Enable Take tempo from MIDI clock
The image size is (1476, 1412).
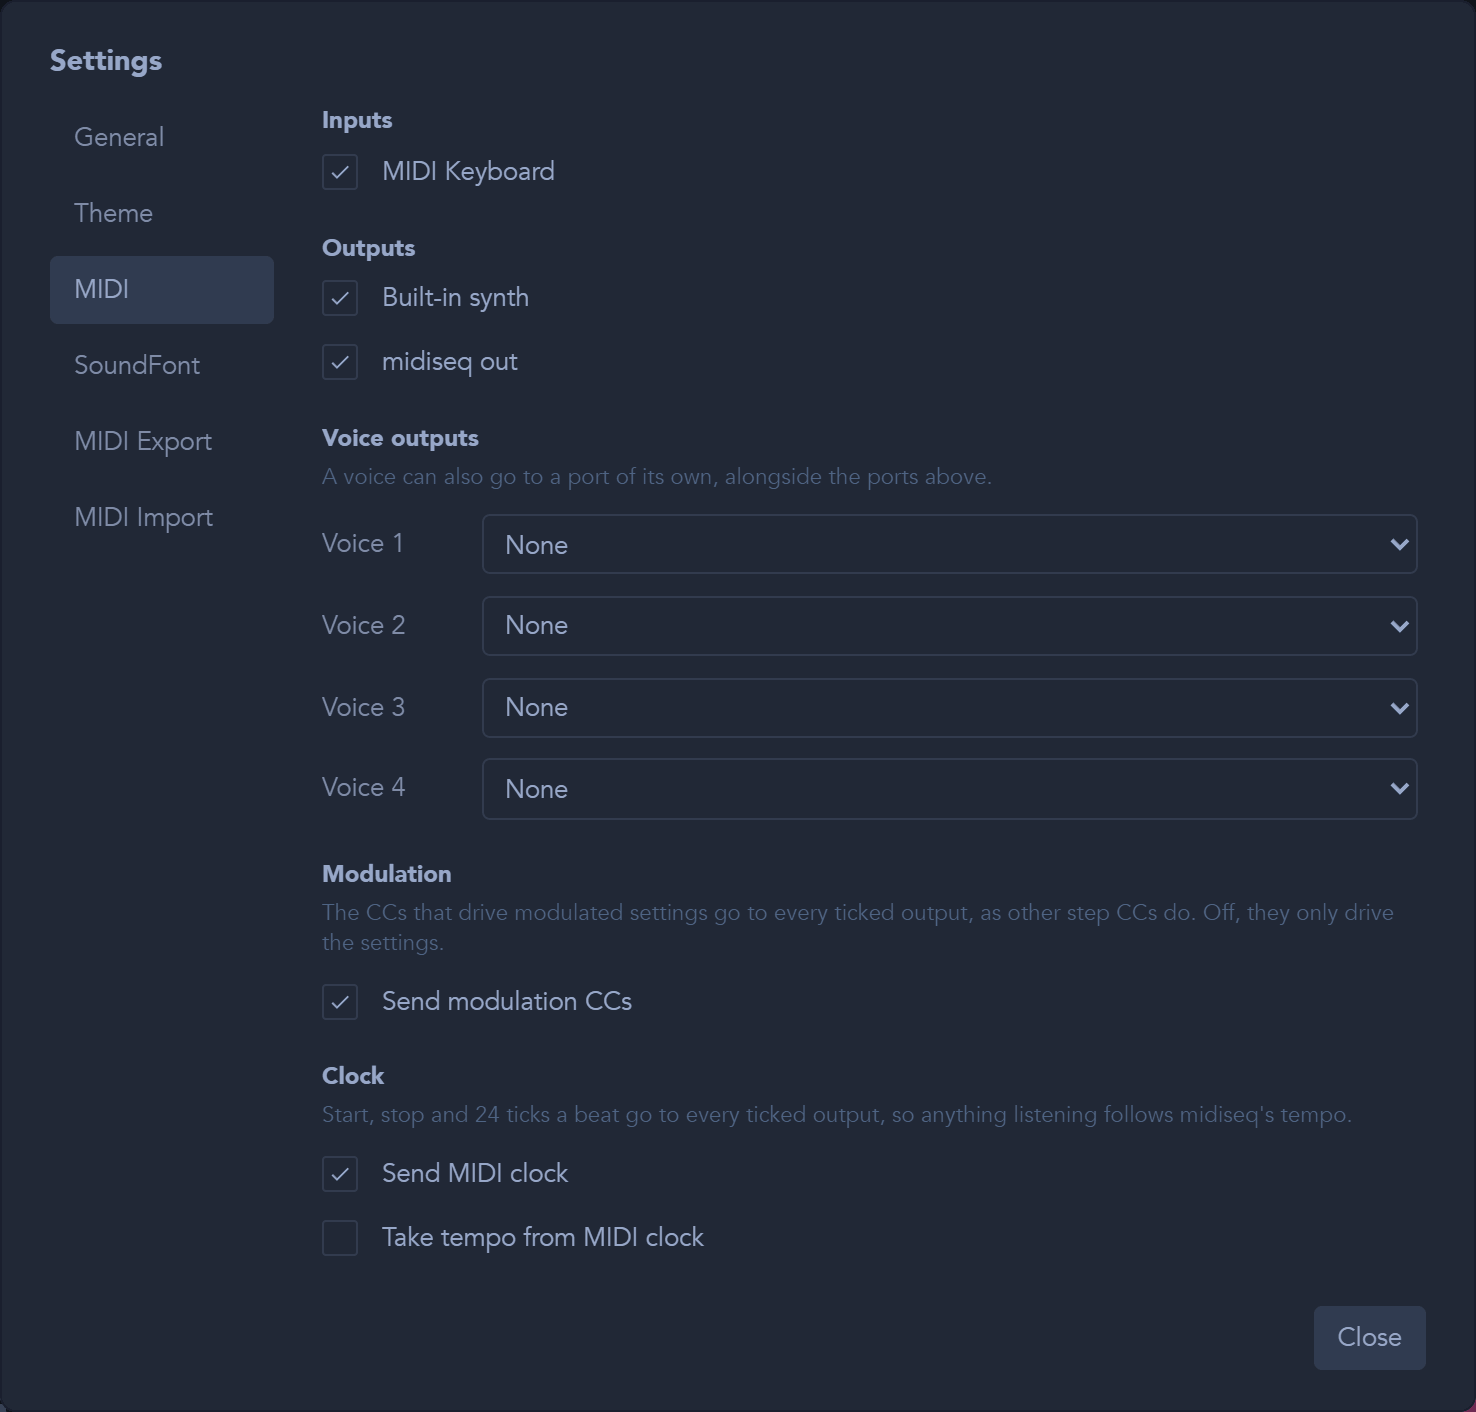point(340,1238)
